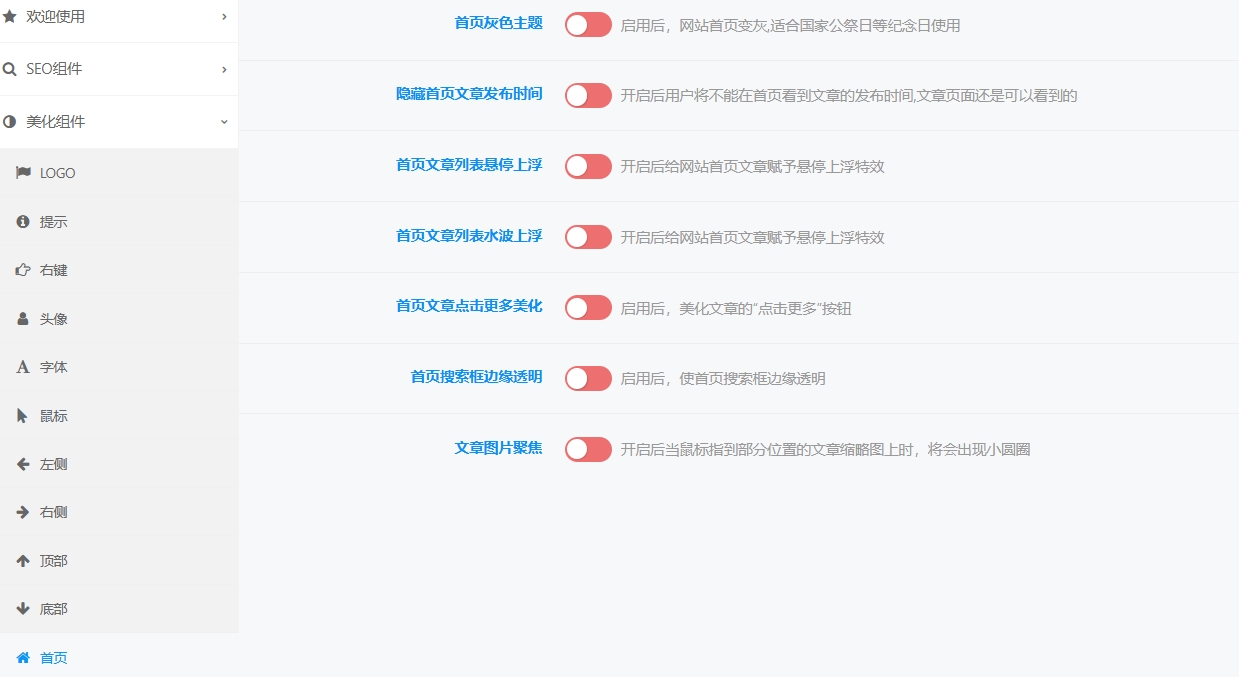The image size is (1239, 677).
Task: Click the 首页文章列表悬停上浮 option label
Action: pos(469,165)
